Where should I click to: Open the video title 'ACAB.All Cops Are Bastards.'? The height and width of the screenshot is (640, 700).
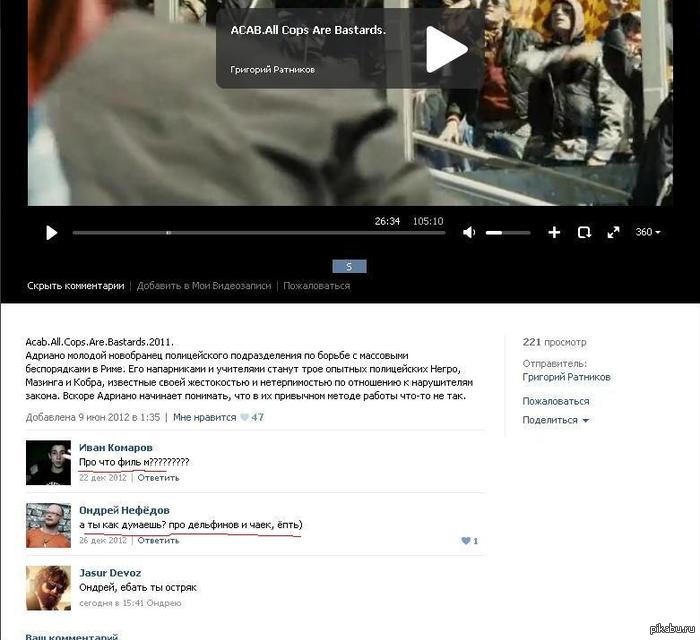point(308,30)
